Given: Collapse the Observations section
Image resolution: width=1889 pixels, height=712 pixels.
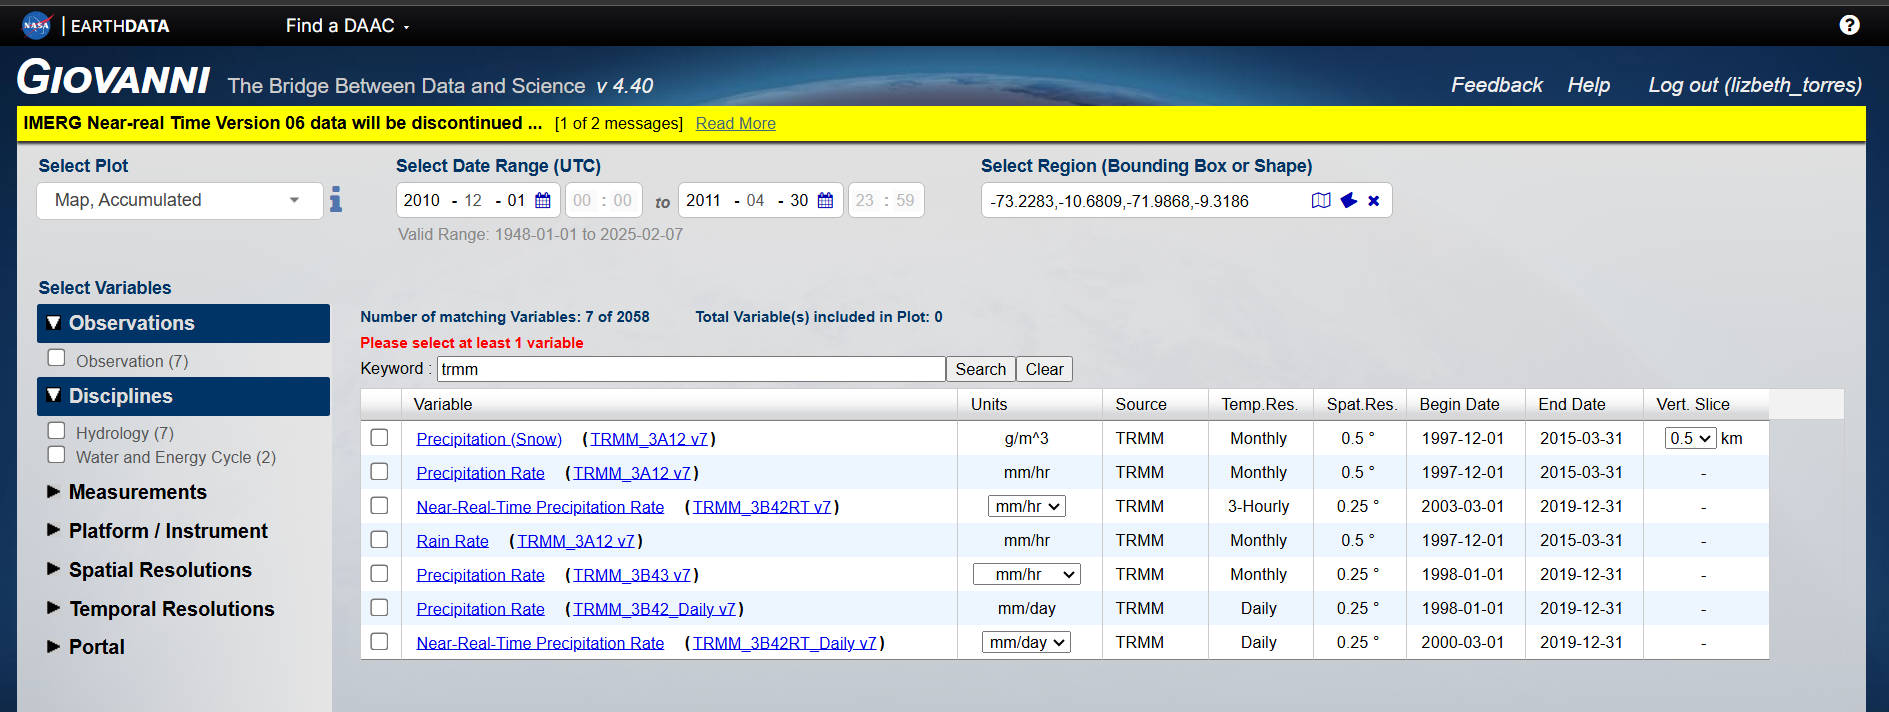Looking at the screenshot, I should pyautogui.click(x=183, y=323).
